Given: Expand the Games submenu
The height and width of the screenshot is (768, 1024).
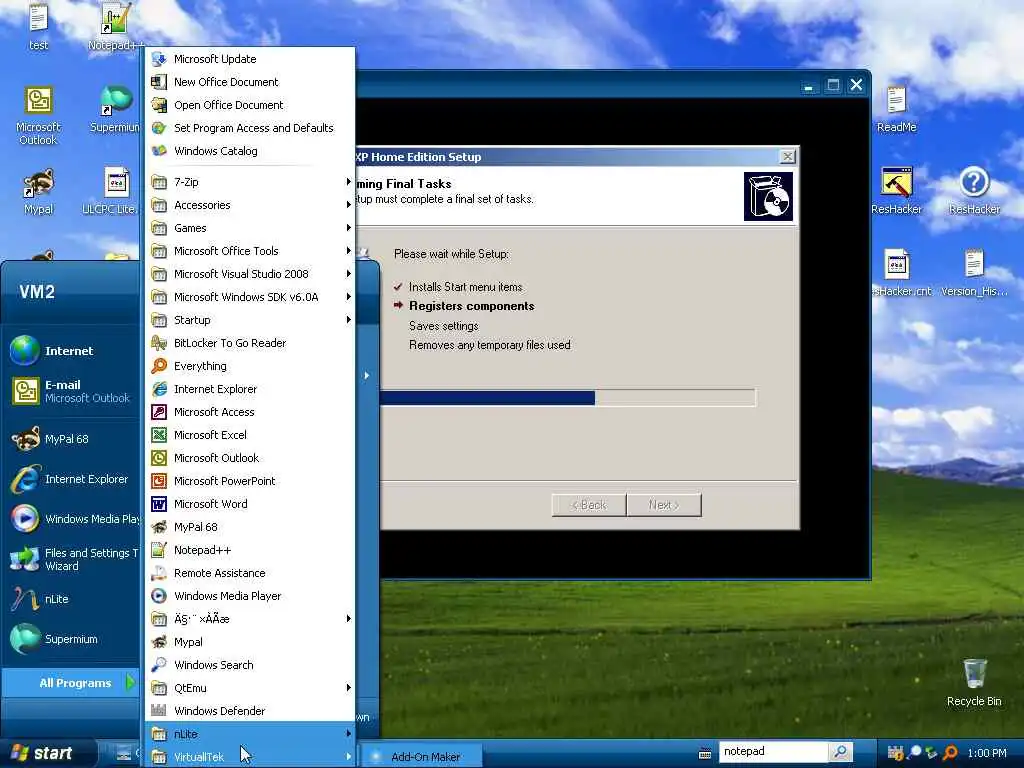Looking at the screenshot, I should [x=250, y=228].
